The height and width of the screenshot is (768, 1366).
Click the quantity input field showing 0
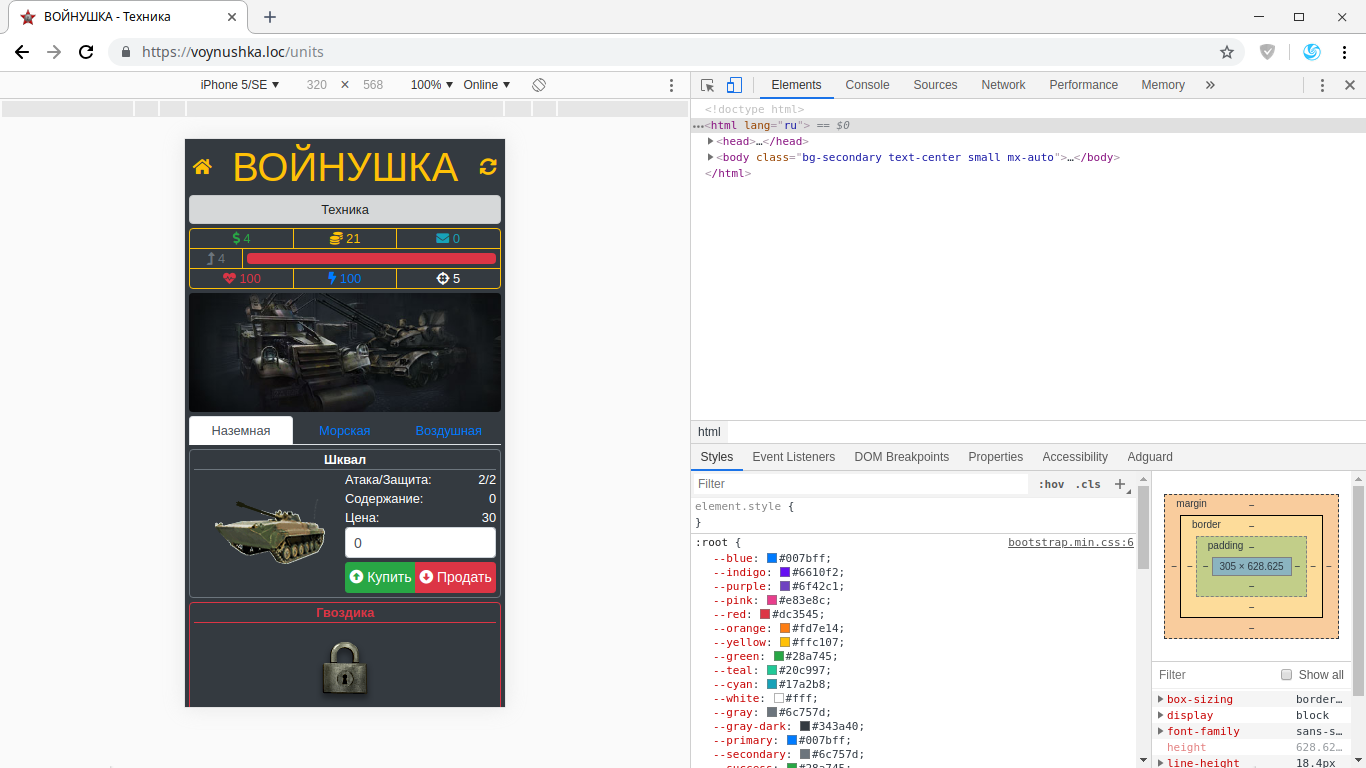pos(420,543)
